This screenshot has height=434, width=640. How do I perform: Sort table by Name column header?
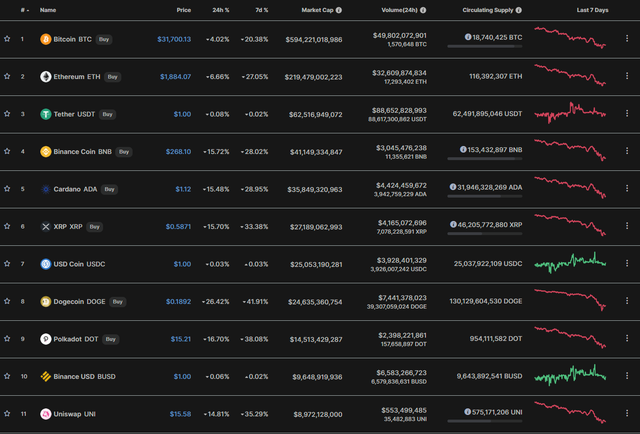48,10
